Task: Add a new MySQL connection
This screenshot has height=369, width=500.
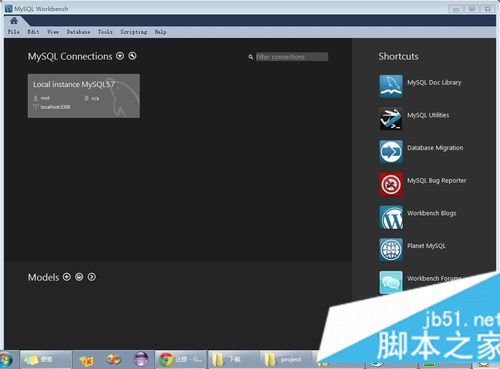Action: 120,56
